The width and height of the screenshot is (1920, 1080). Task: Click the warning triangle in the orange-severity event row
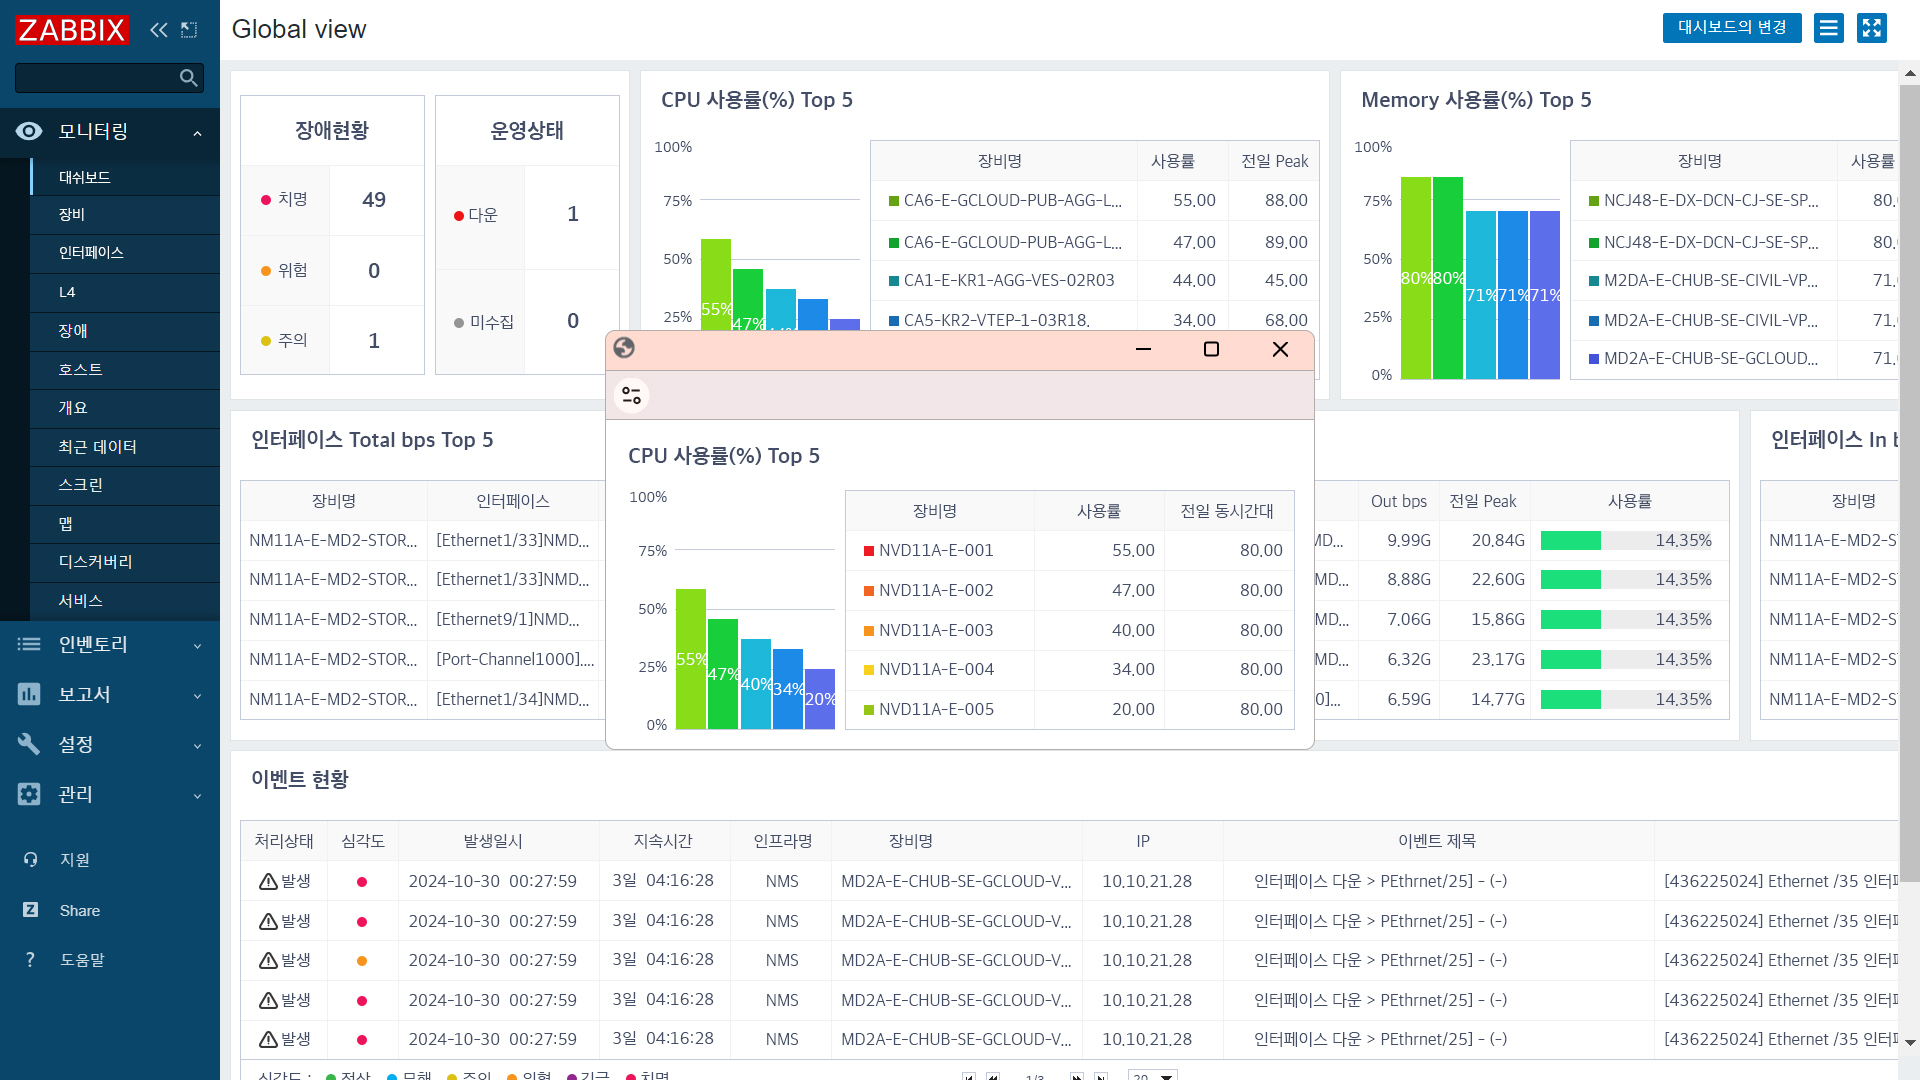pos(268,960)
